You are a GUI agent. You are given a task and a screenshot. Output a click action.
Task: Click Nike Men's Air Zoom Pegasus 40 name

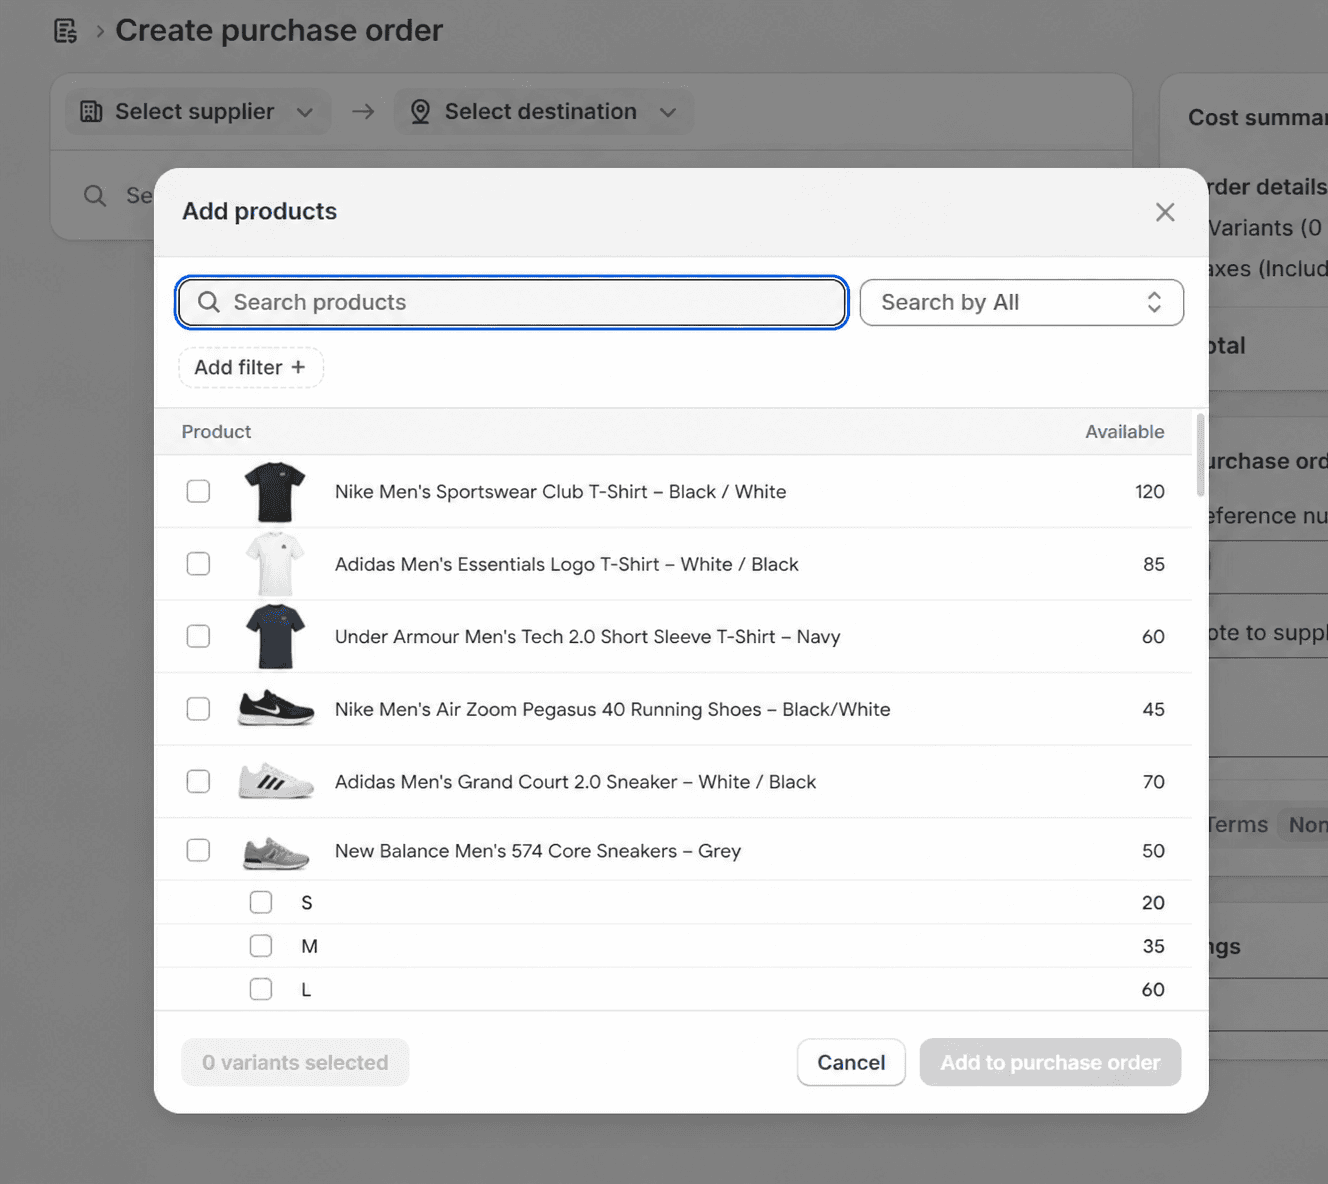point(612,709)
